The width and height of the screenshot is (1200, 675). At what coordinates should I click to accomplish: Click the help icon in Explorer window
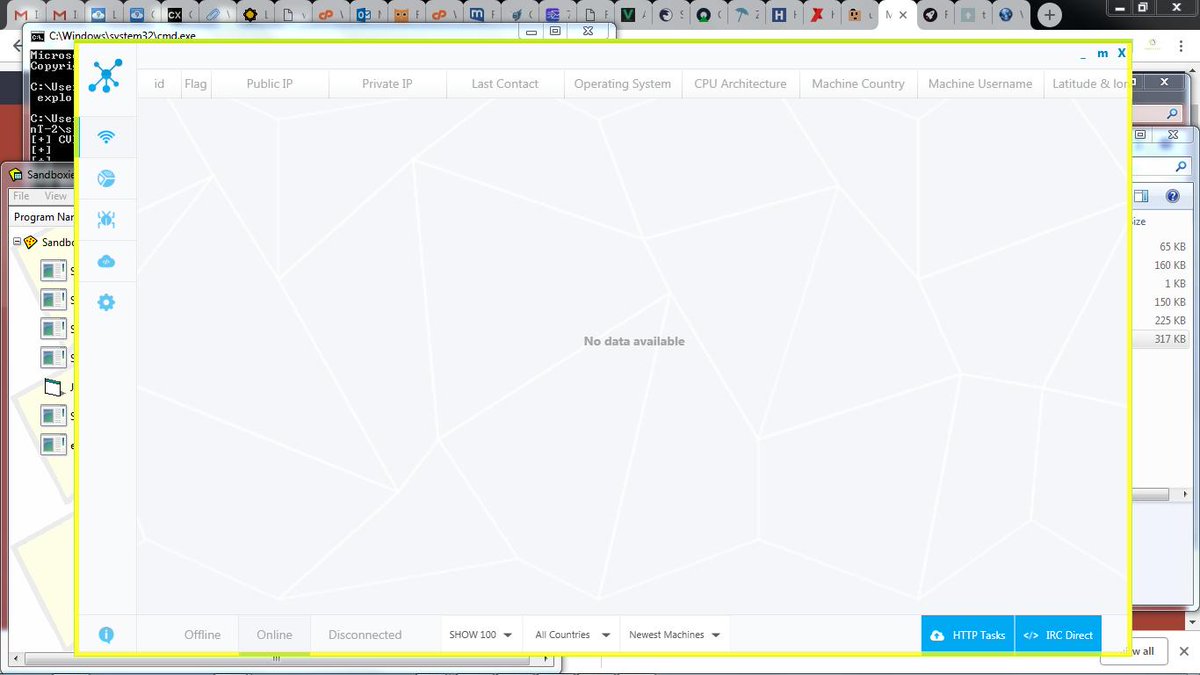1173,197
